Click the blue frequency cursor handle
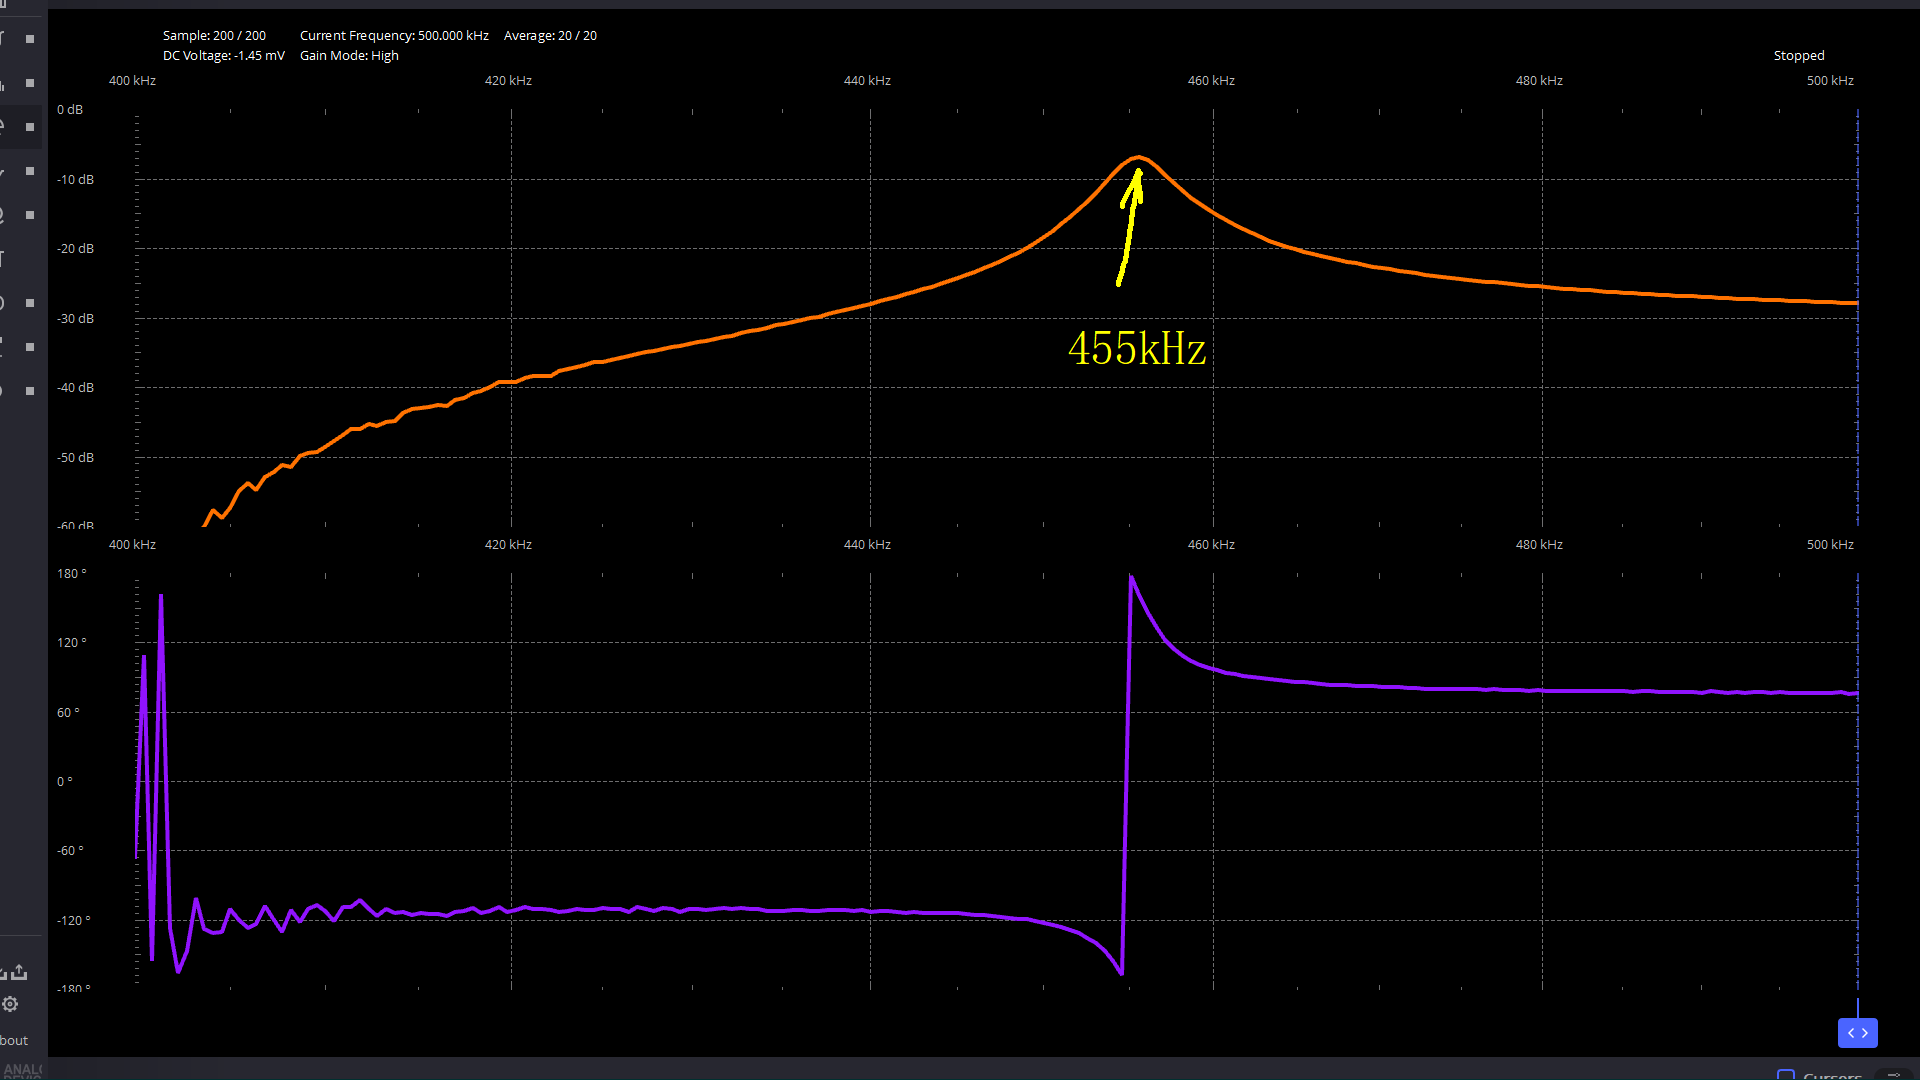Screen dimensions: 1920x1080 pos(1857,1033)
